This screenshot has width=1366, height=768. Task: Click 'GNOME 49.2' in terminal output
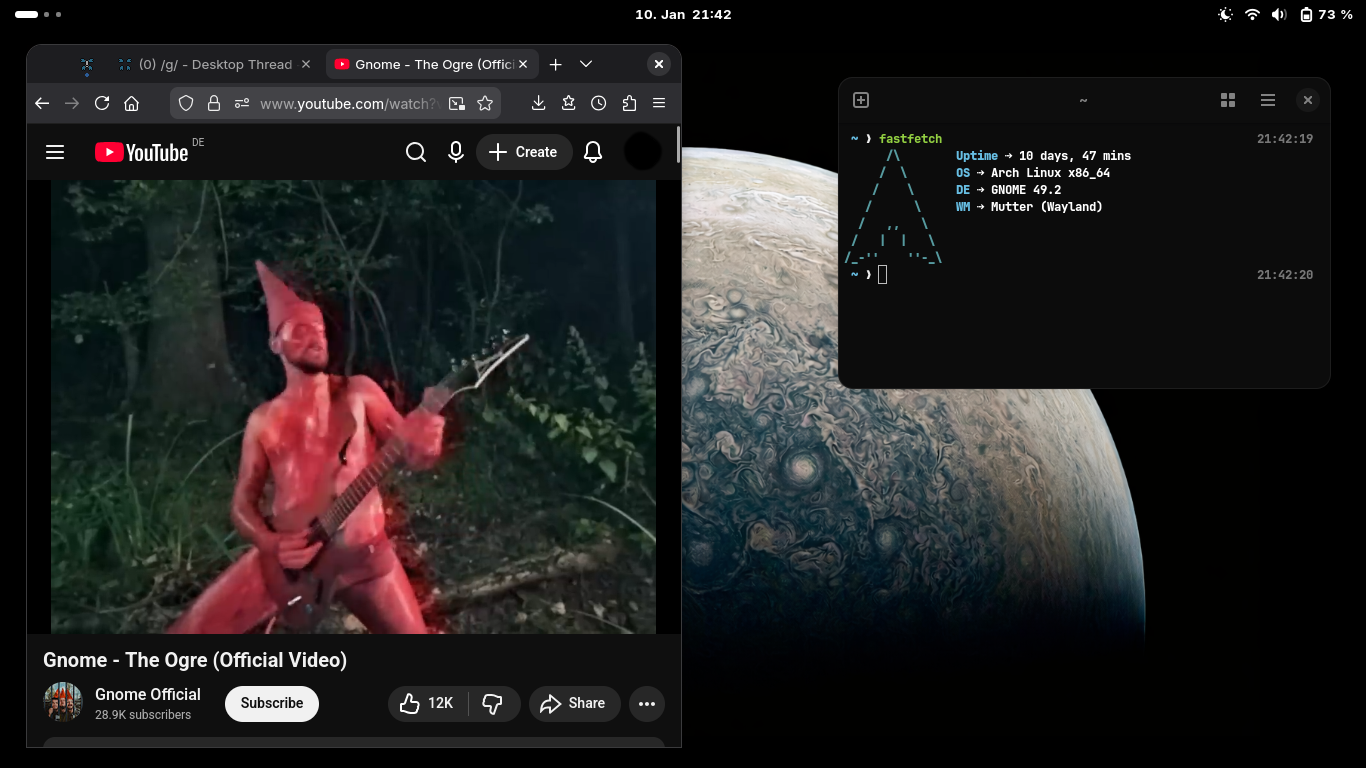tap(1026, 190)
